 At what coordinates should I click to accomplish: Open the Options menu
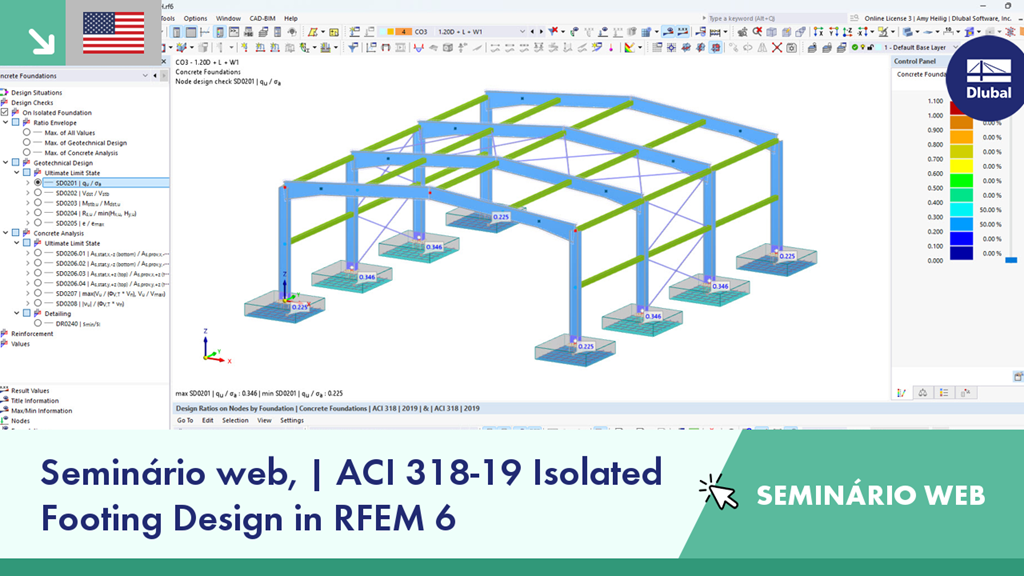coord(195,18)
